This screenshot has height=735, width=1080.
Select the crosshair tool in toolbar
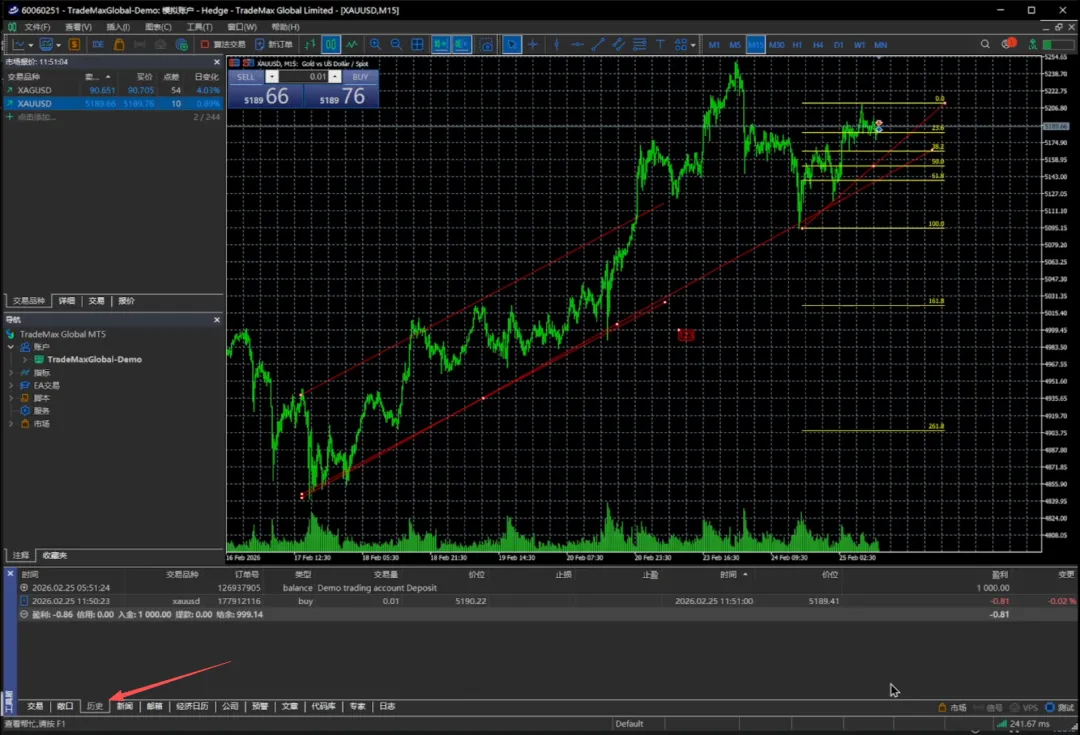532,44
